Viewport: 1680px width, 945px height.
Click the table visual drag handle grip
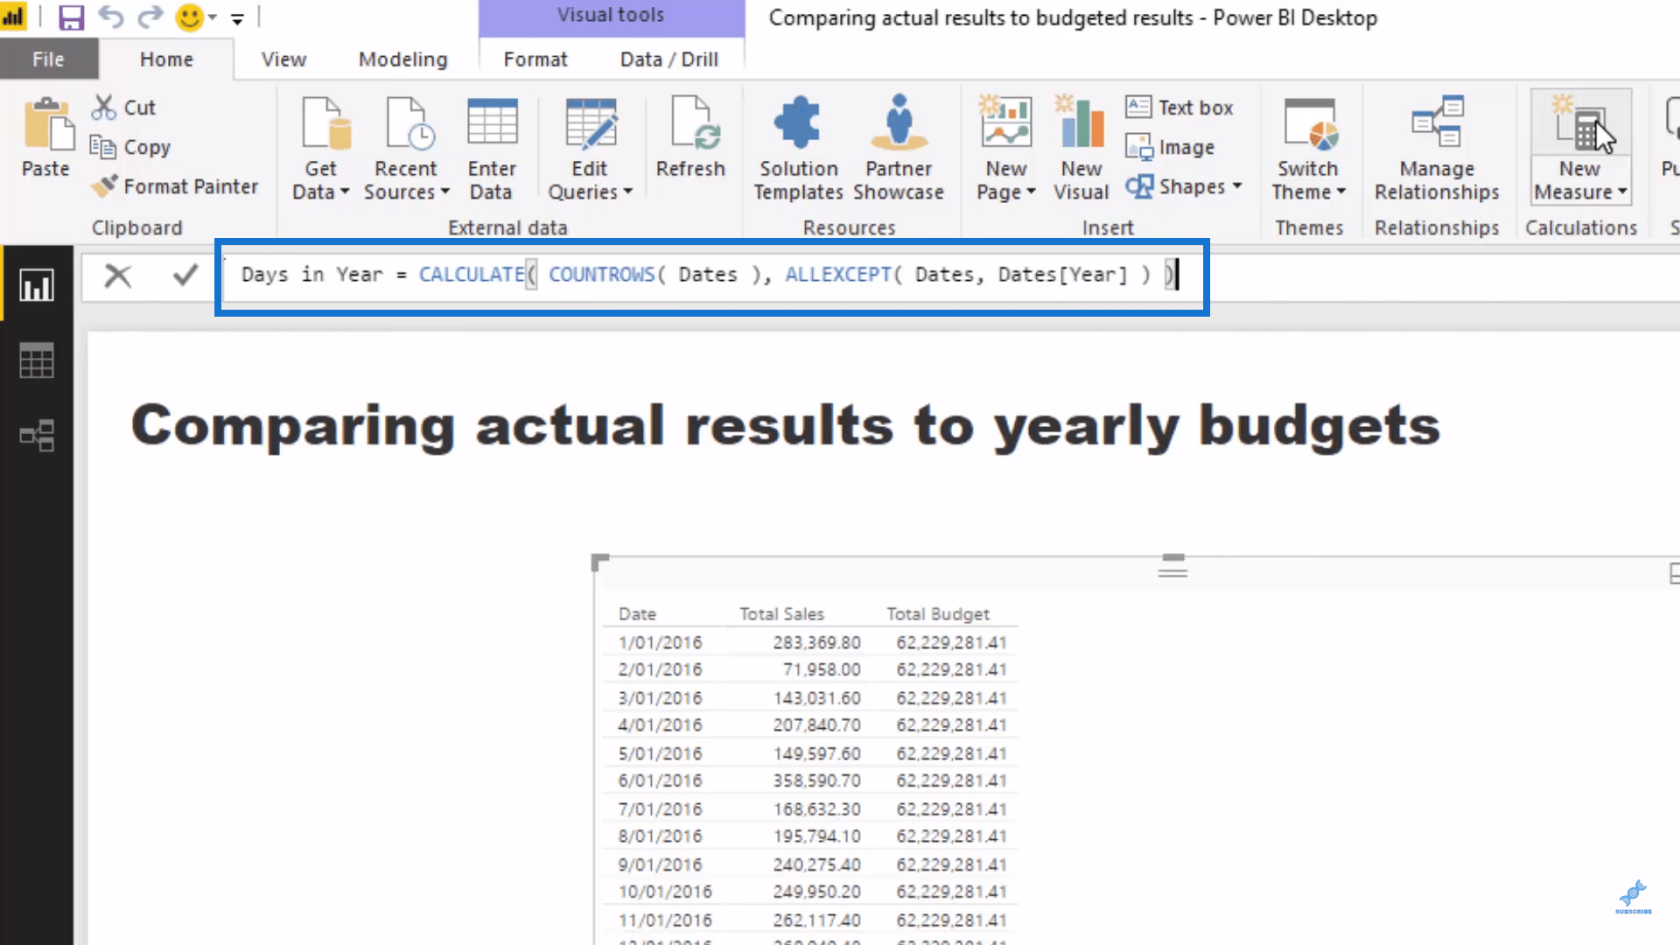1173,566
